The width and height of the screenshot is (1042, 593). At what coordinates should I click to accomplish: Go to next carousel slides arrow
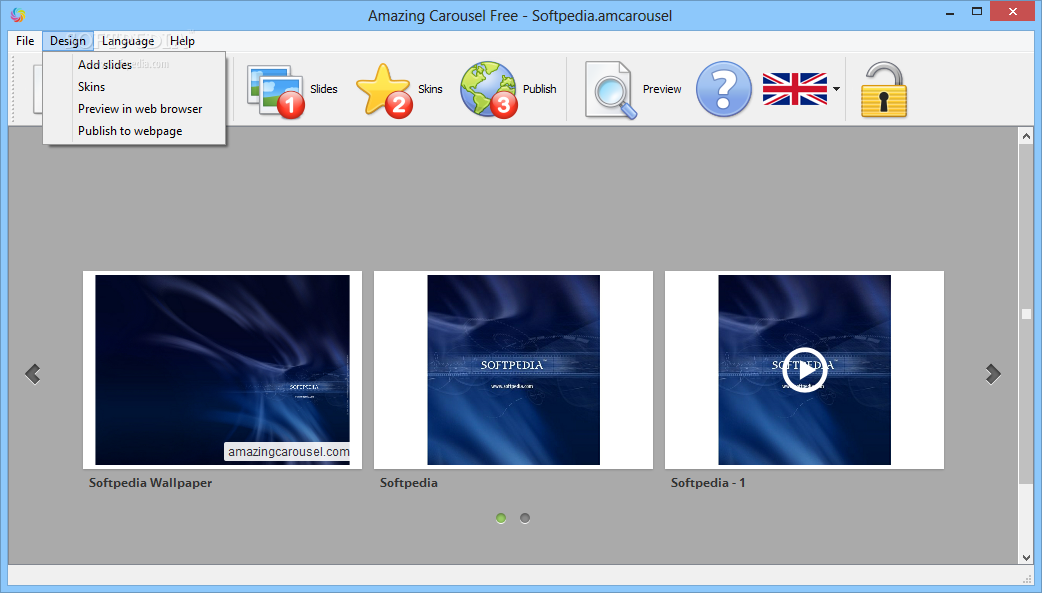click(993, 374)
